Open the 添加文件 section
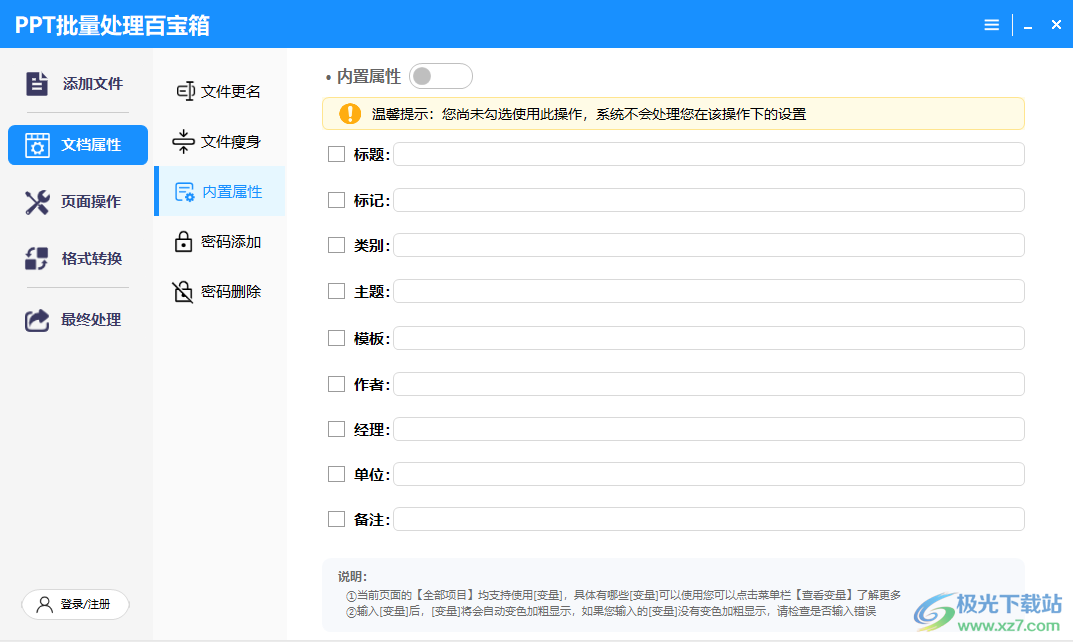The height and width of the screenshot is (642, 1073). pos(77,84)
